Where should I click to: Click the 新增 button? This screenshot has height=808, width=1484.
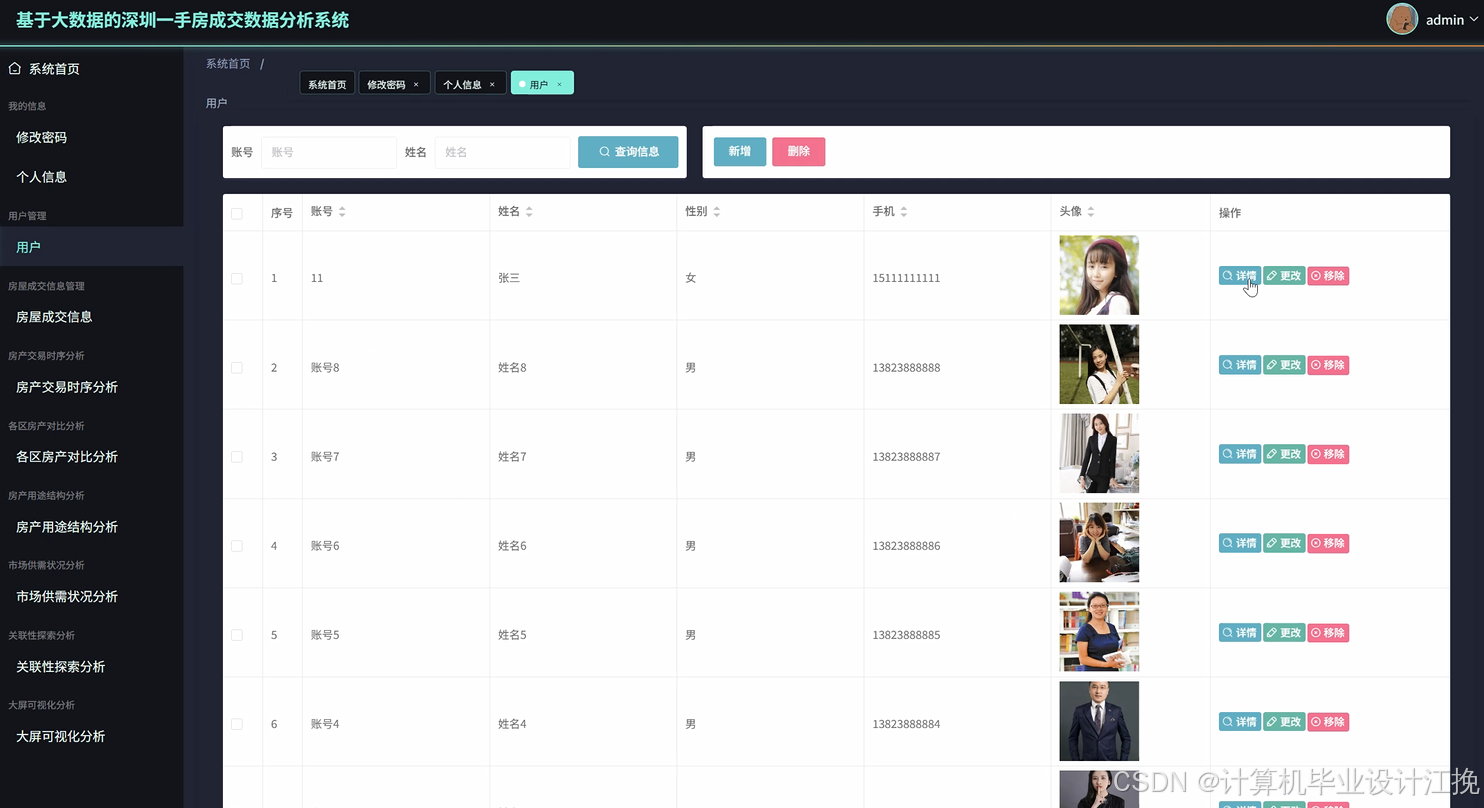click(740, 151)
